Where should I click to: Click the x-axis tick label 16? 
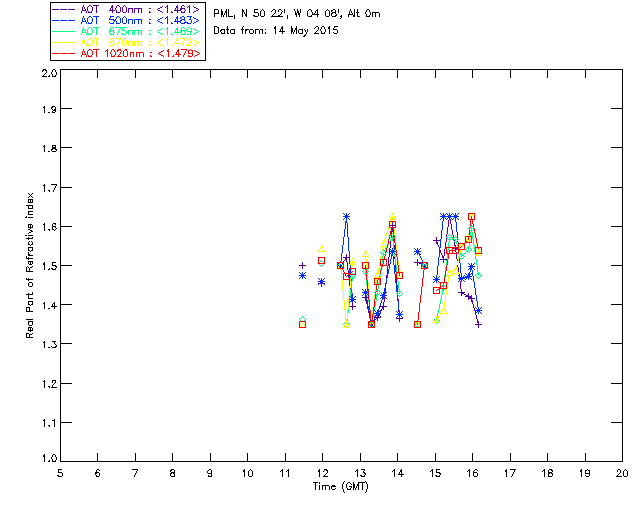coord(472,473)
